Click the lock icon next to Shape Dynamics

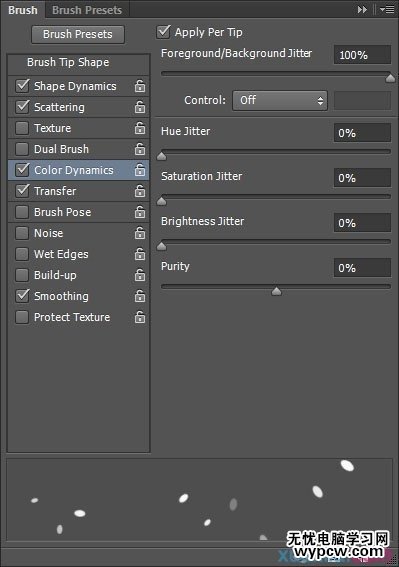140,86
